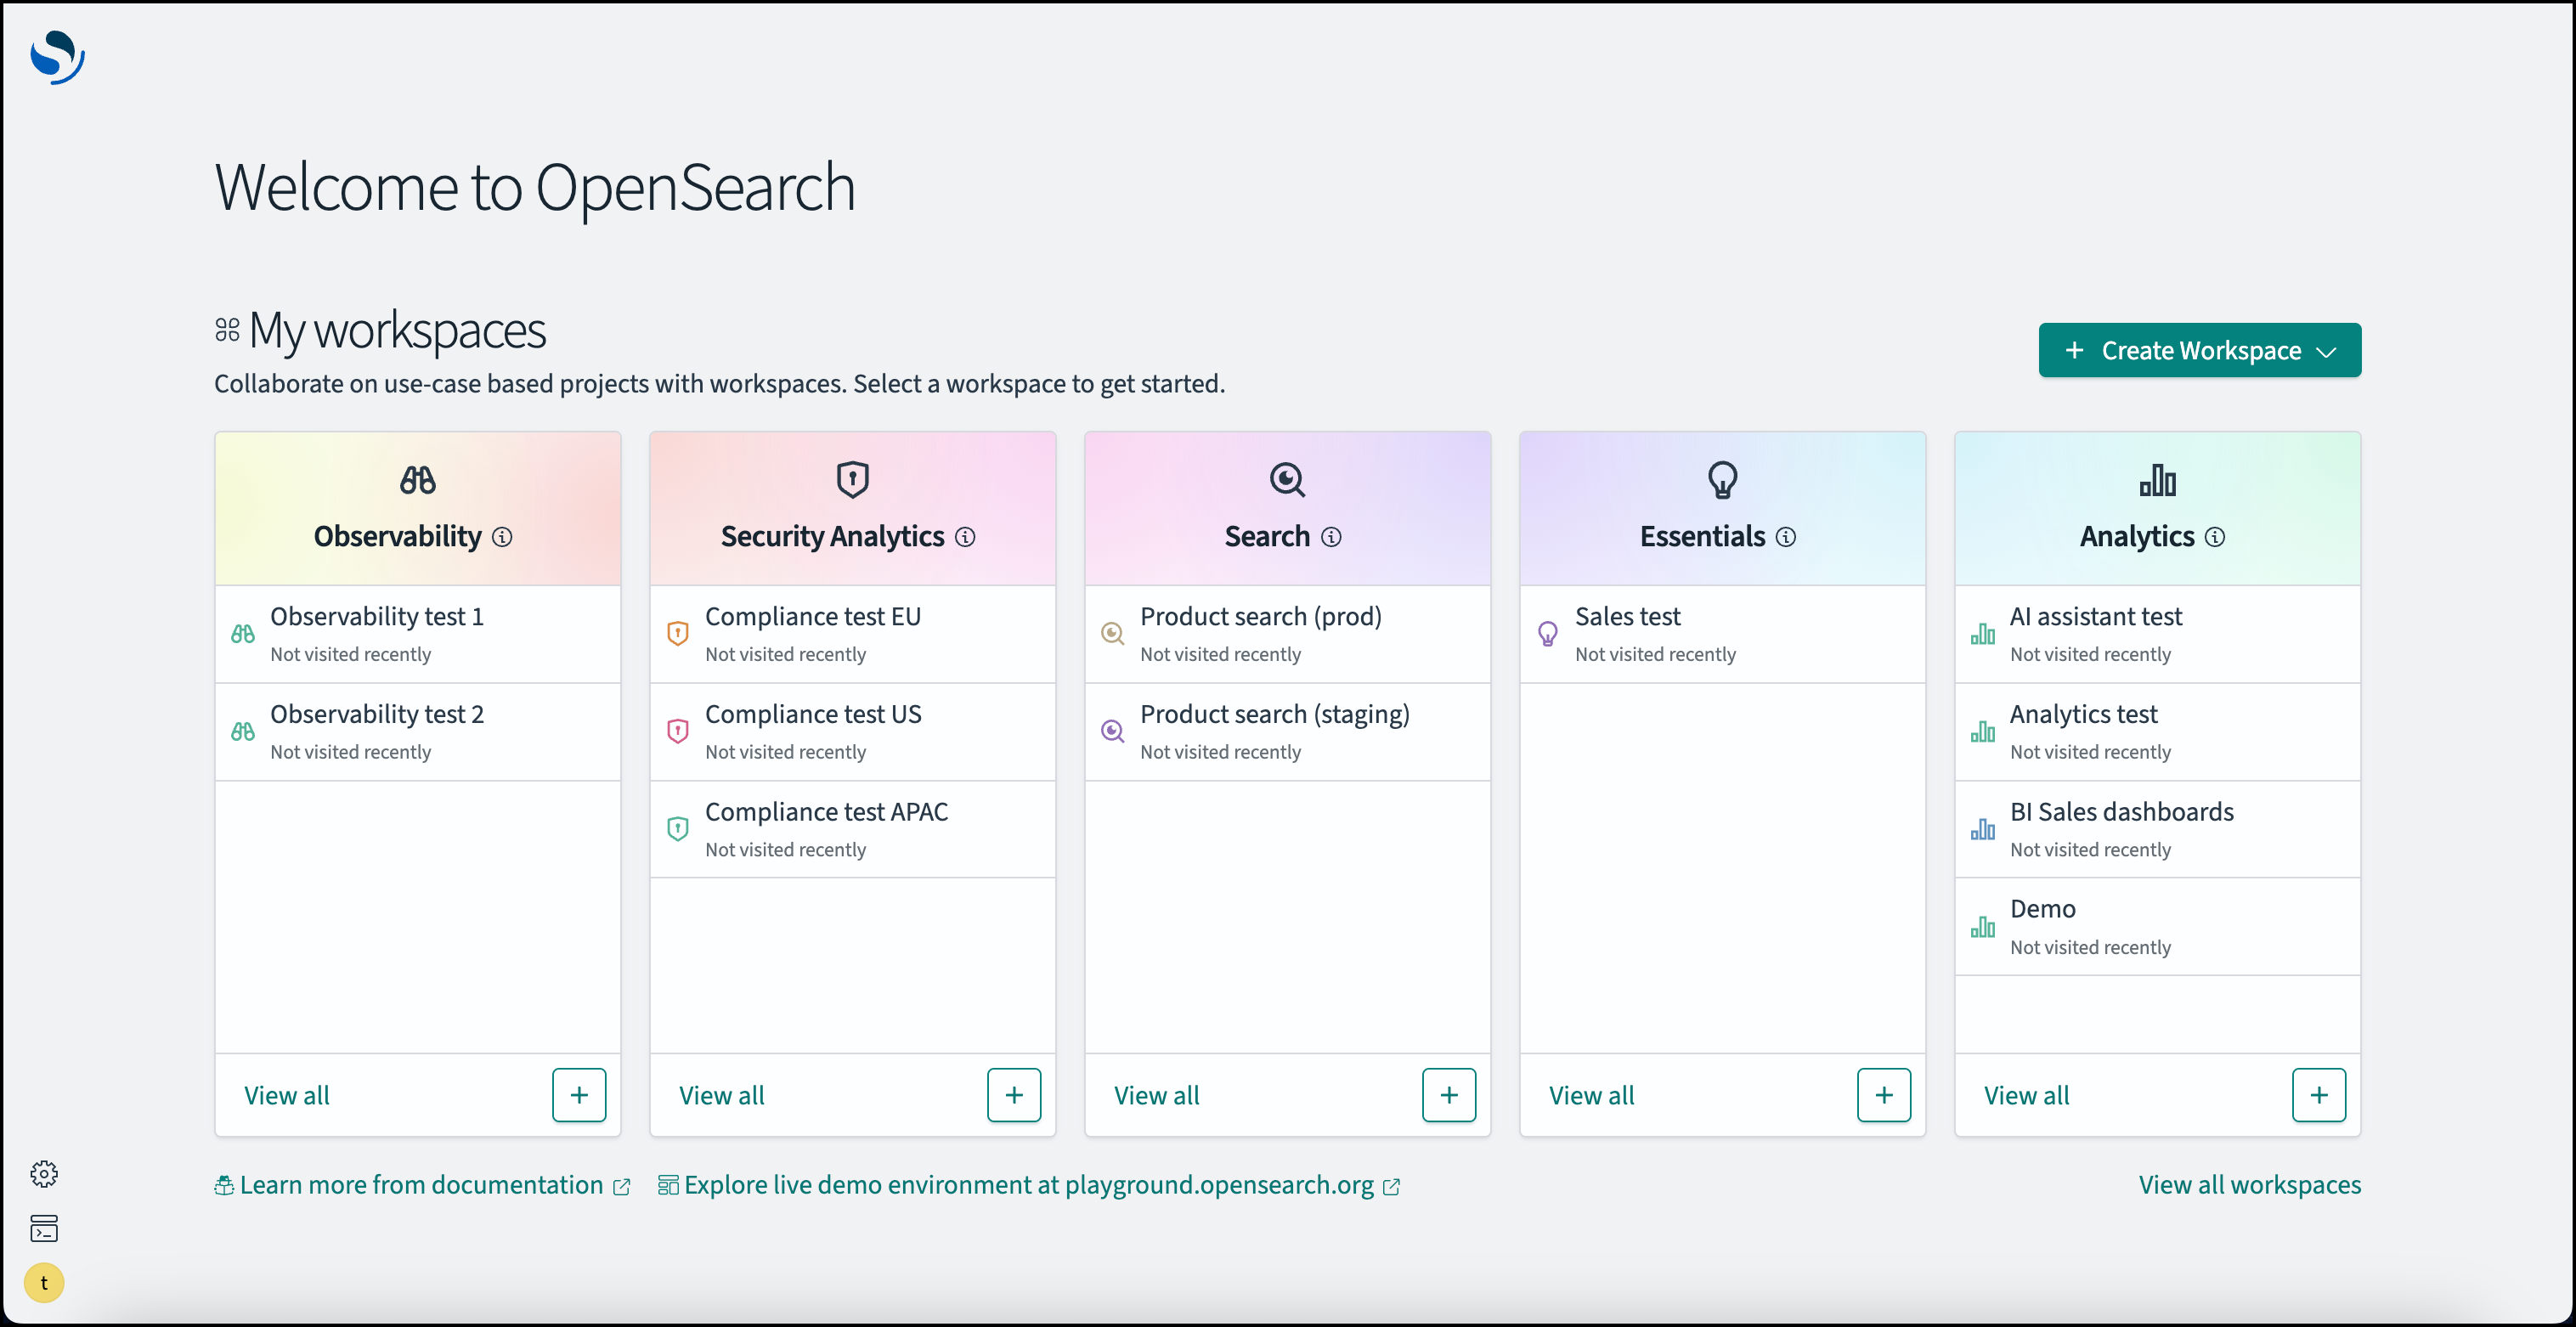This screenshot has width=2576, height=1327.
Task: Click View all workspaces link
Action: click(x=2249, y=1185)
